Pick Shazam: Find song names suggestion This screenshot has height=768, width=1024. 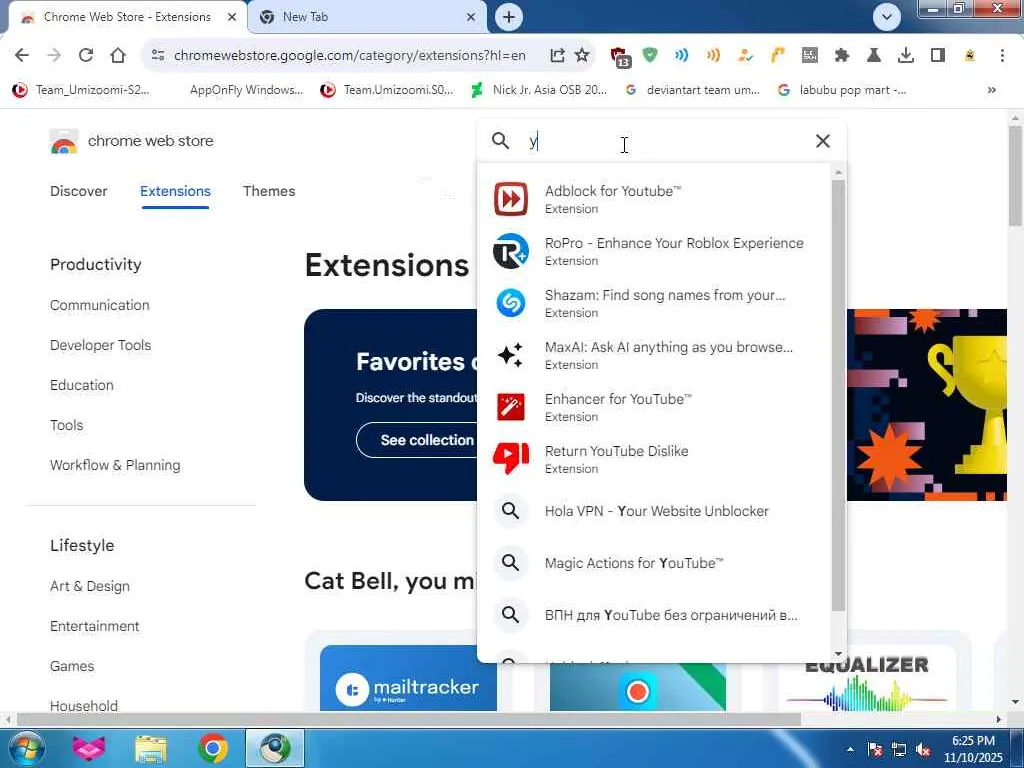tap(654, 303)
